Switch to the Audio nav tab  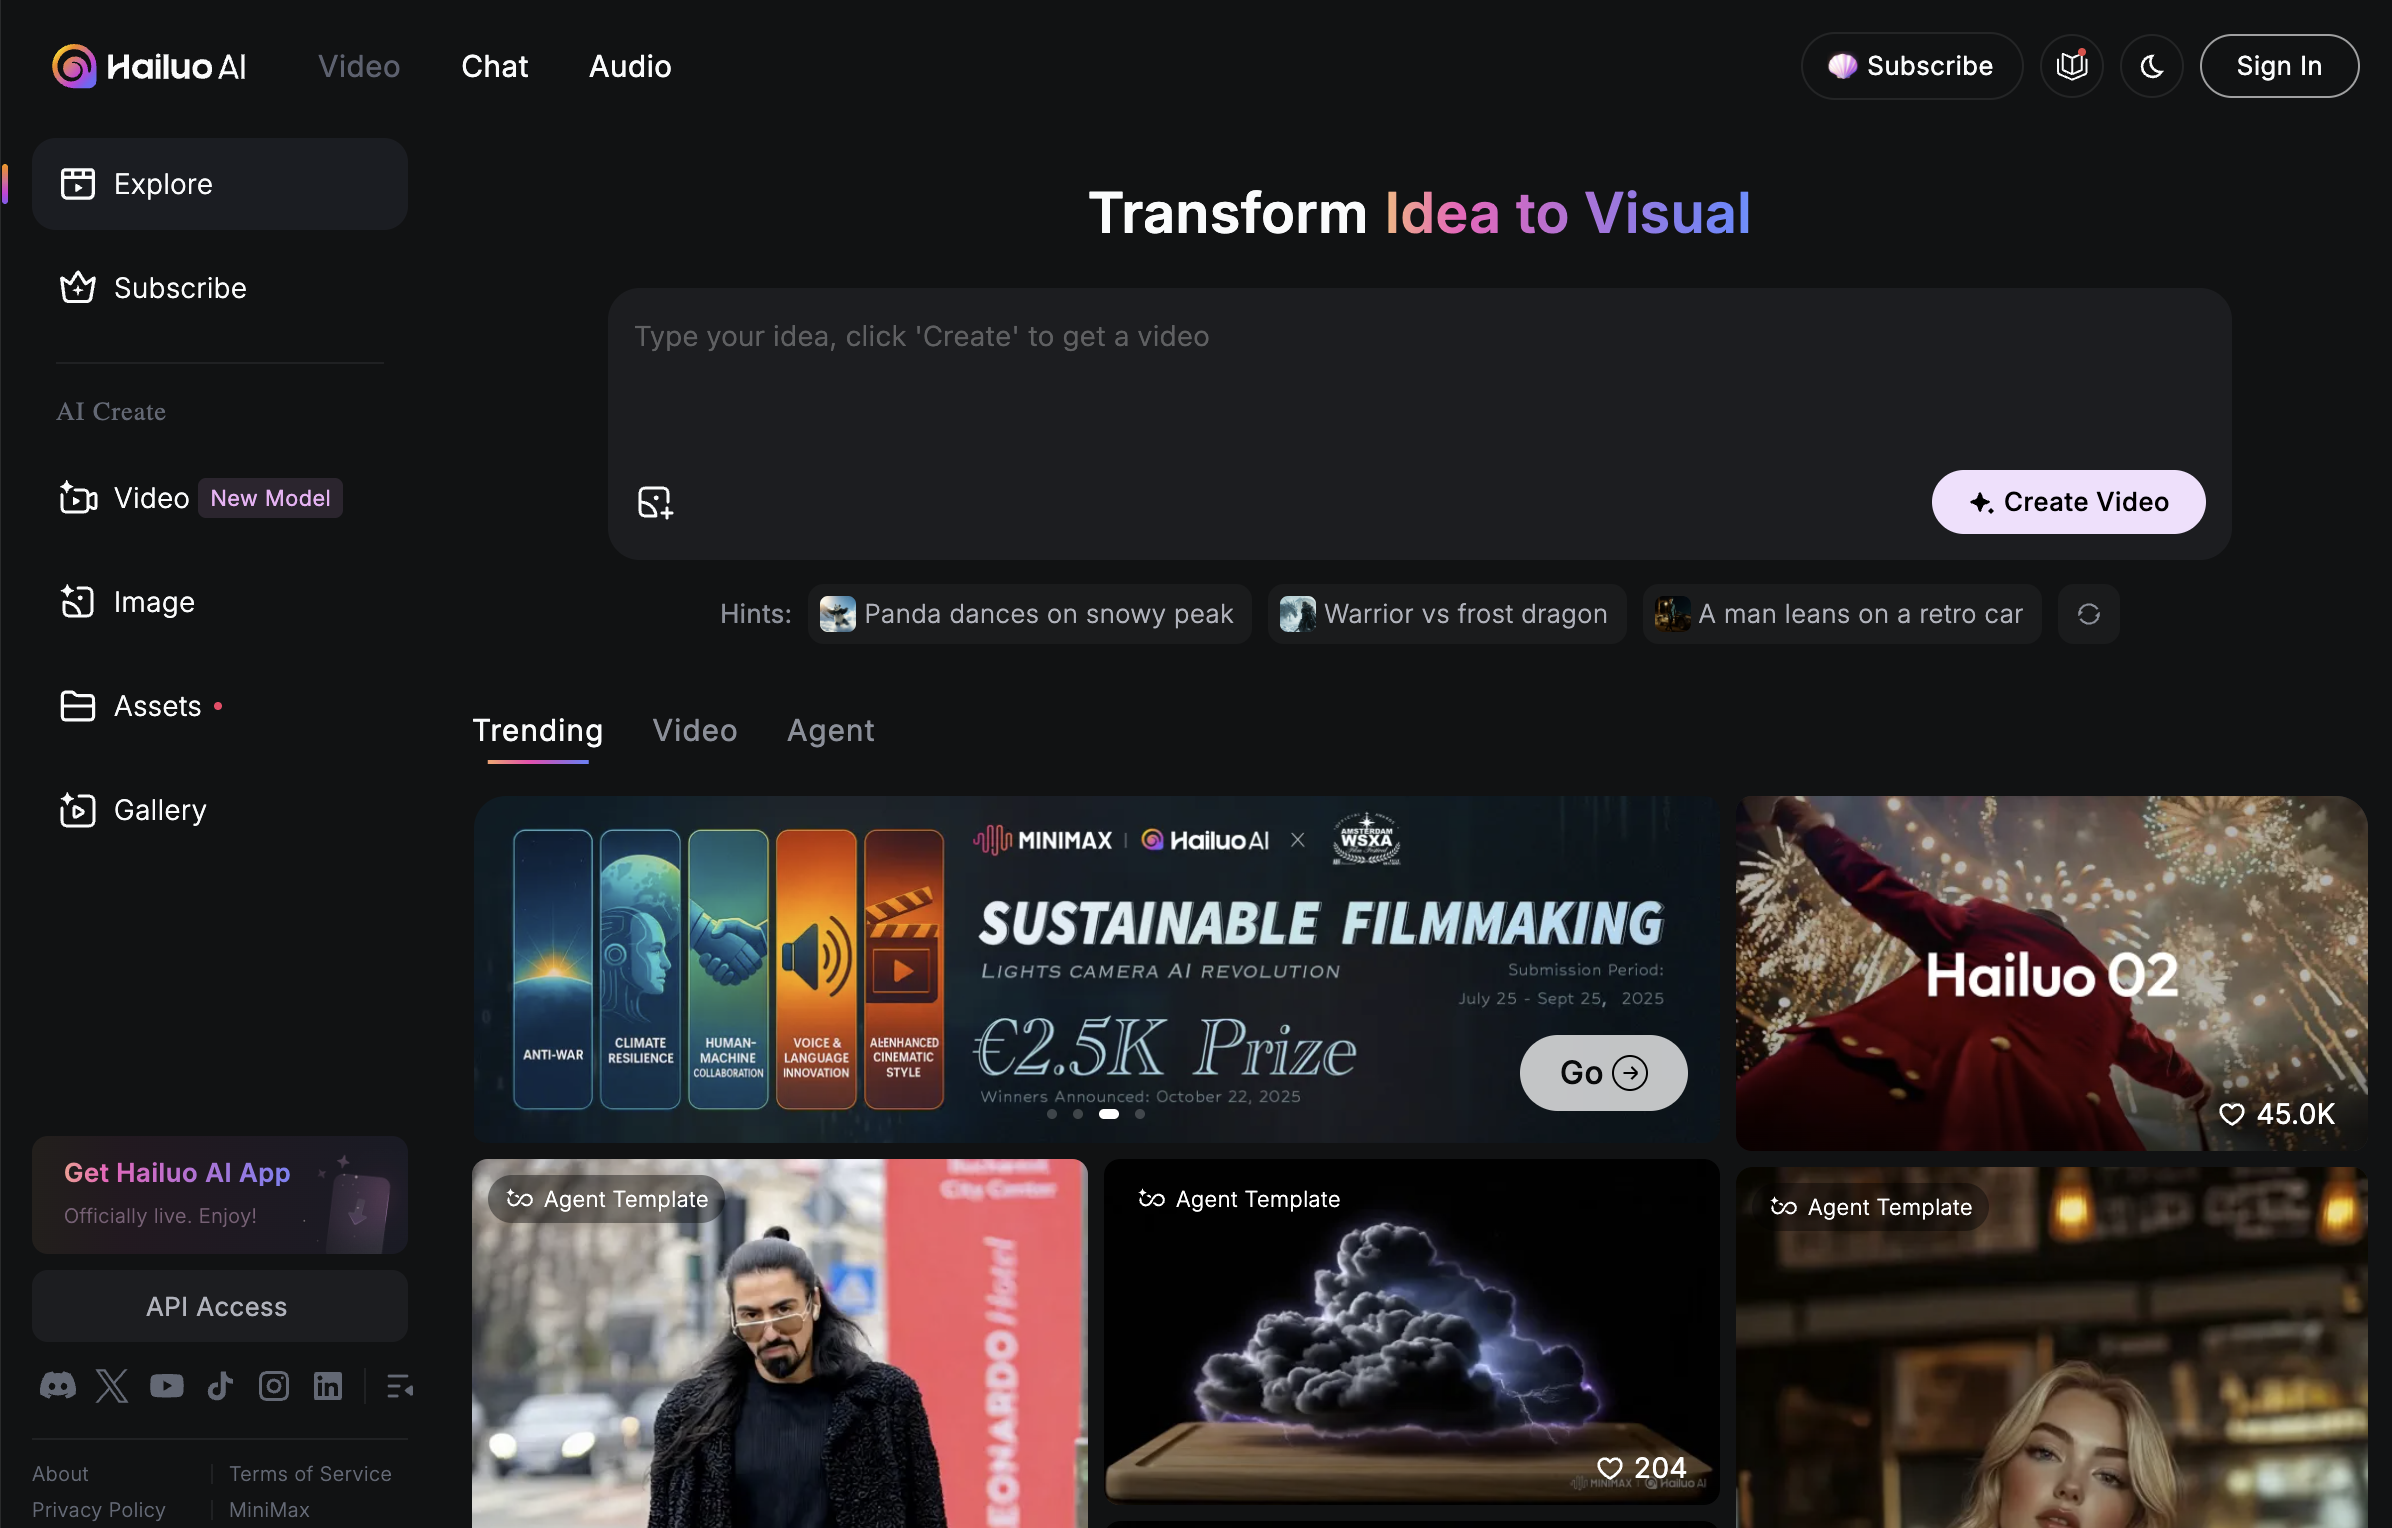630,66
